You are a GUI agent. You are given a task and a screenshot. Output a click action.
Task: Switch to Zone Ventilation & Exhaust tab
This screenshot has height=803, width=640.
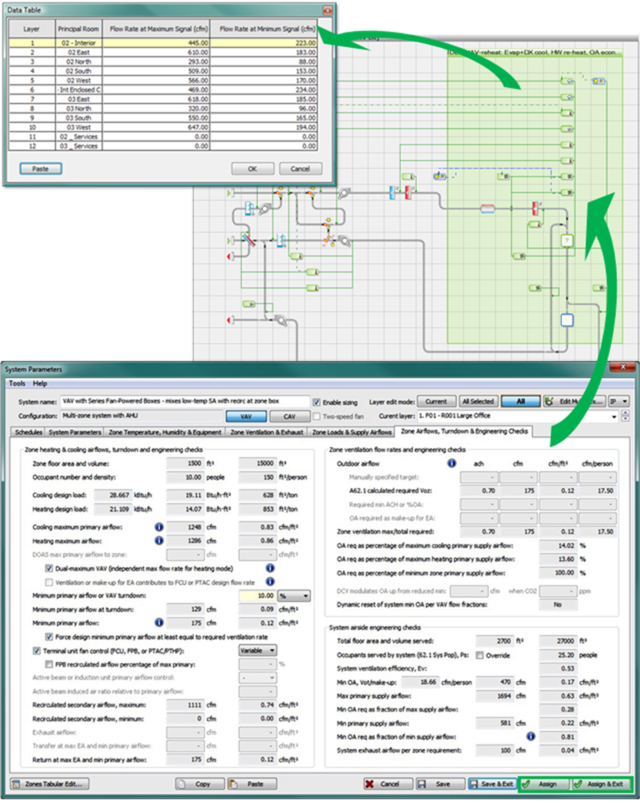click(267, 432)
